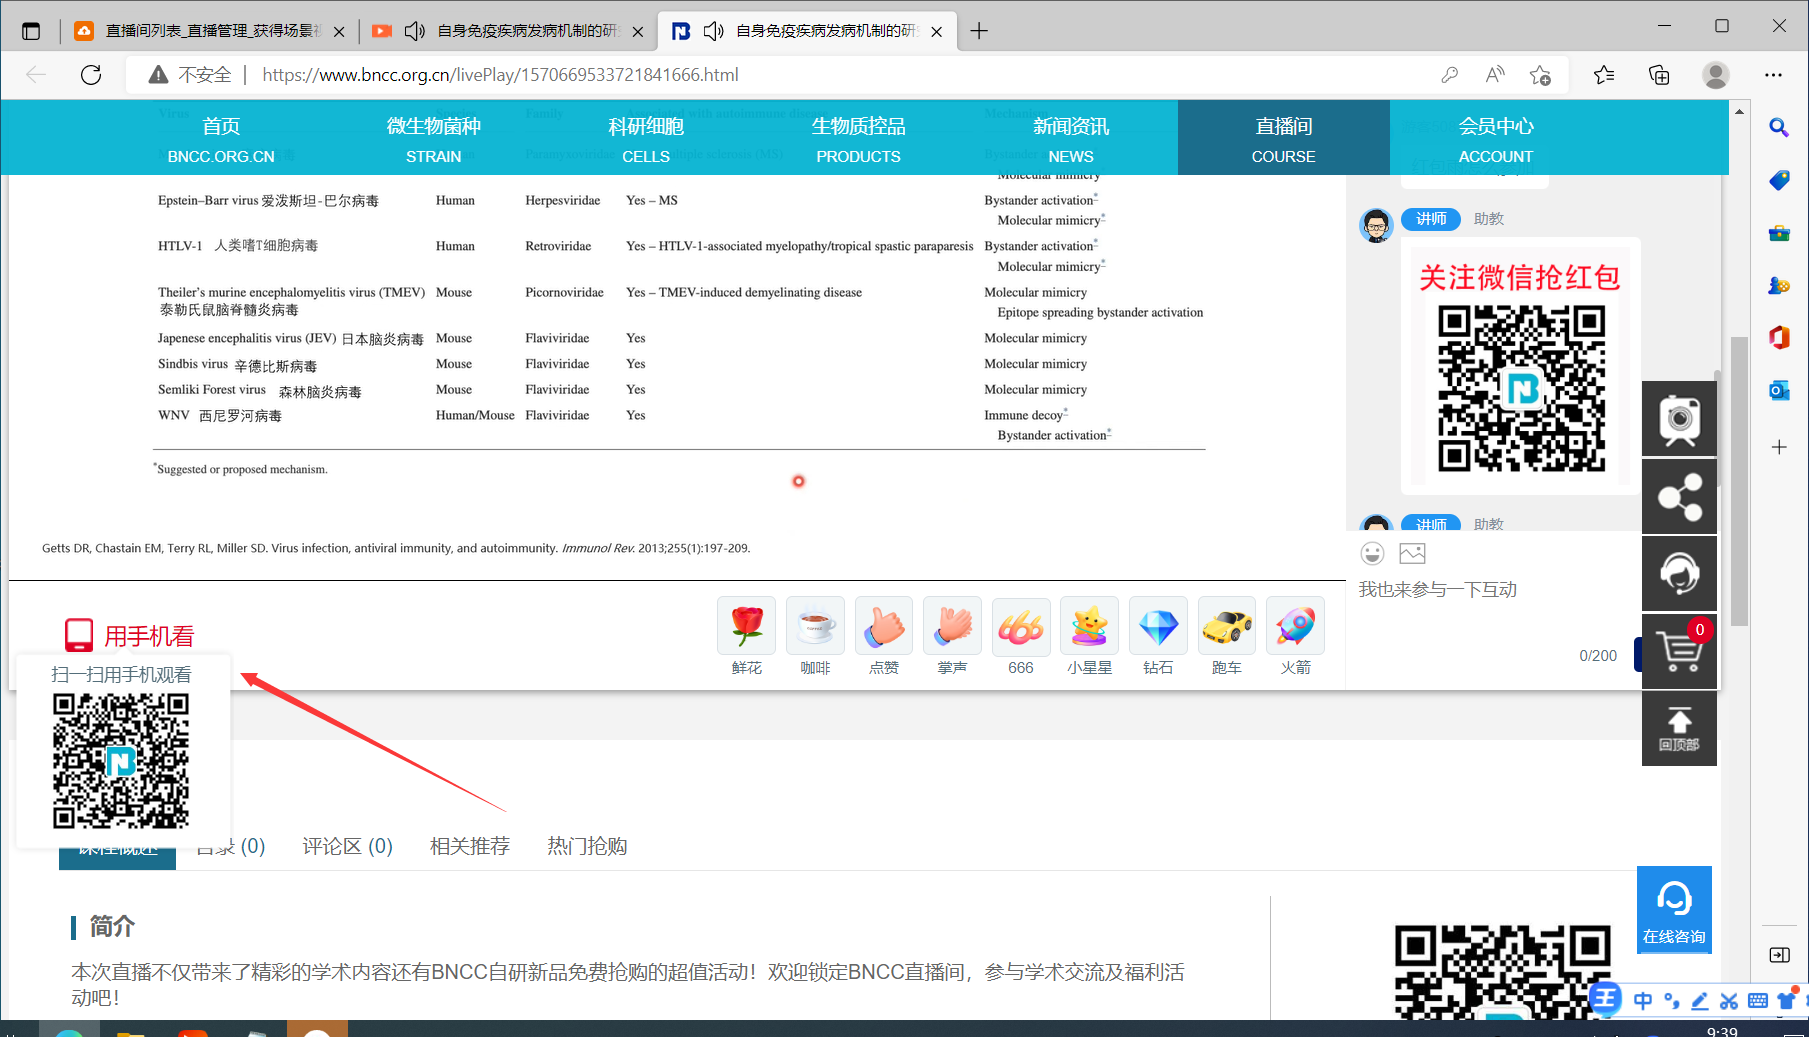The image size is (1809, 1037).
Task: Click the thumbs-up like gift
Action: [884, 627]
